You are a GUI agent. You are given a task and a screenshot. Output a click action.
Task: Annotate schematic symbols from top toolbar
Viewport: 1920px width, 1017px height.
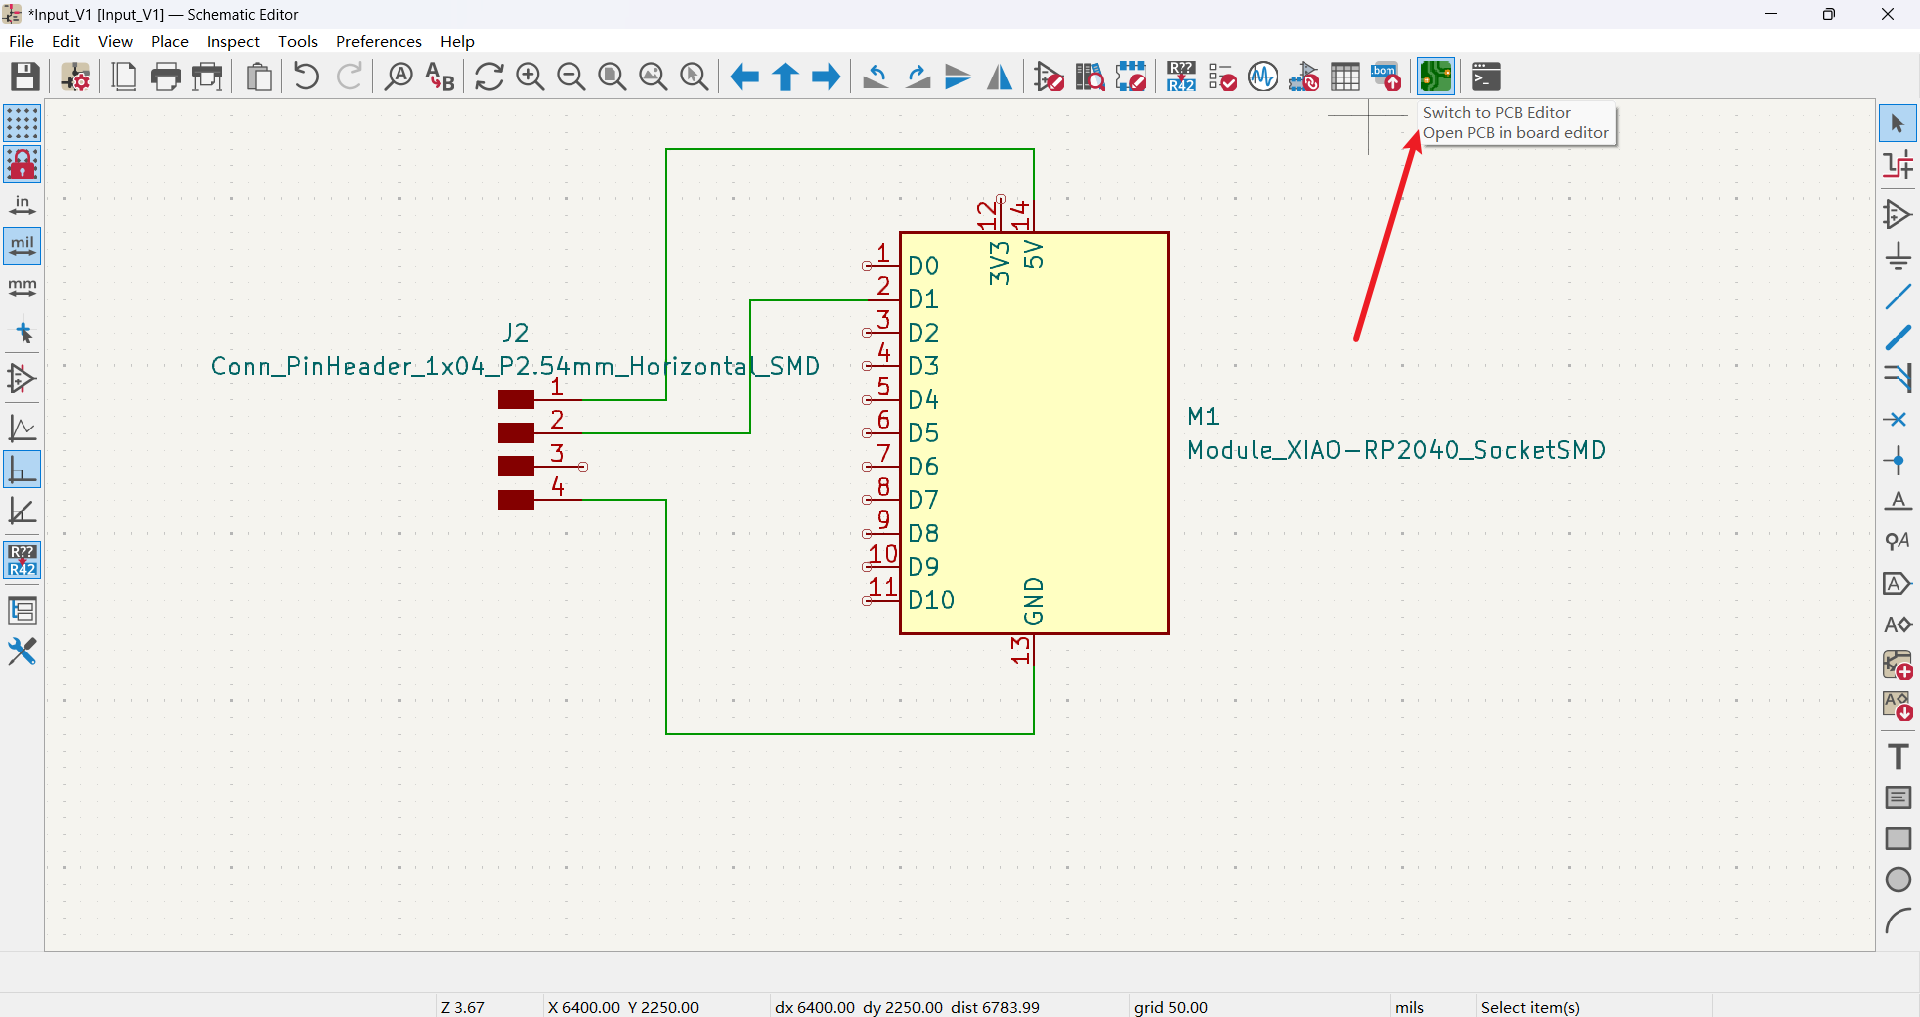(x=1181, y=76)
